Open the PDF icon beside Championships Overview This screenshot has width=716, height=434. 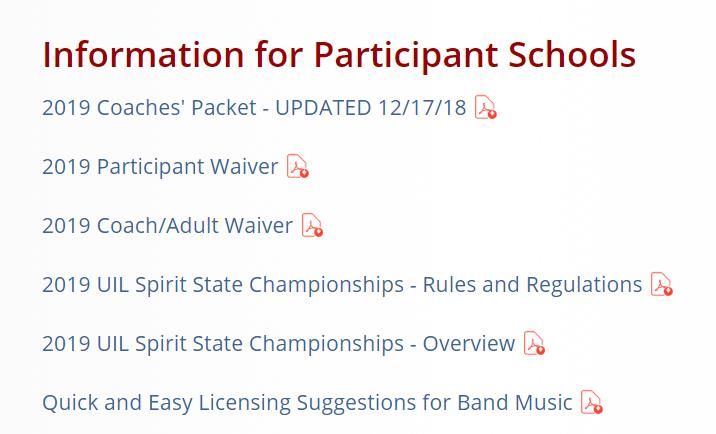[534, 343]
